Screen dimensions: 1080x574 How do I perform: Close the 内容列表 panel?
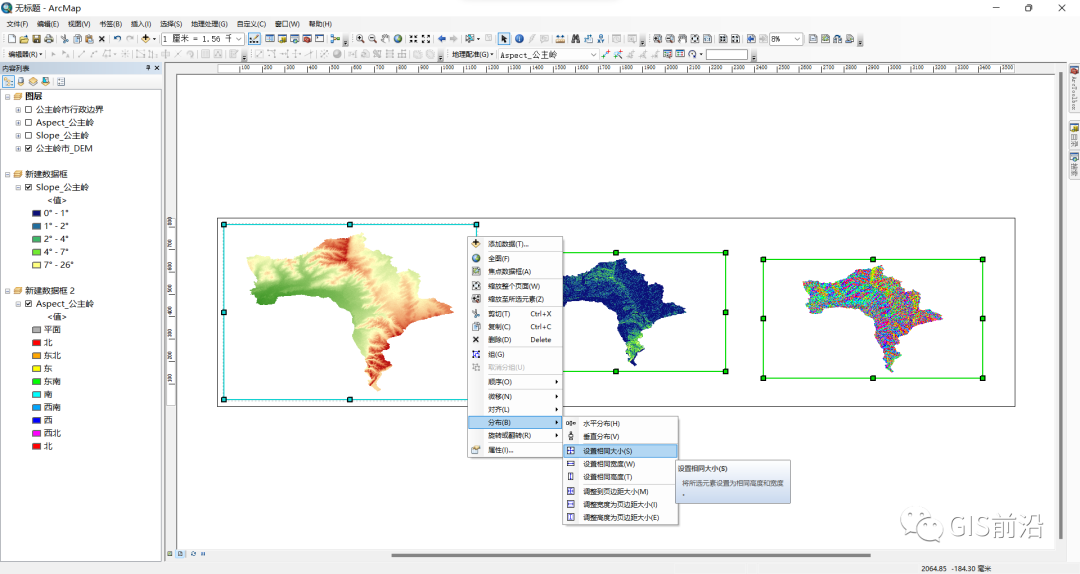pyautogui.click(x=157, y=68)
